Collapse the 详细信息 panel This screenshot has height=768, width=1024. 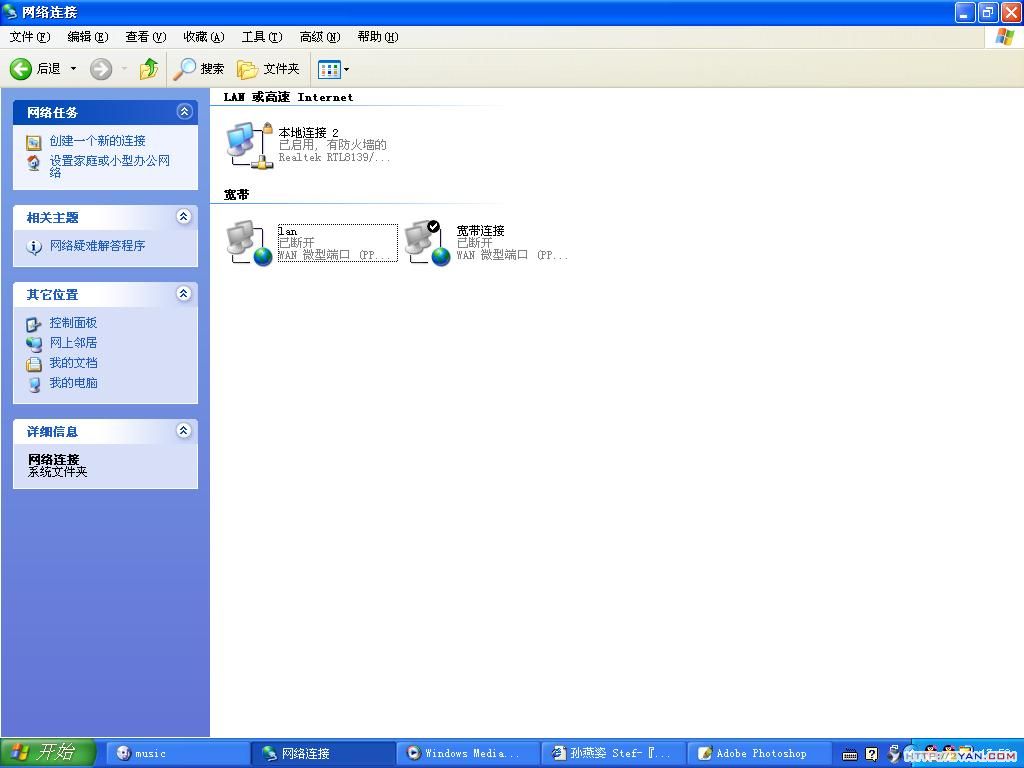(183, 431)
